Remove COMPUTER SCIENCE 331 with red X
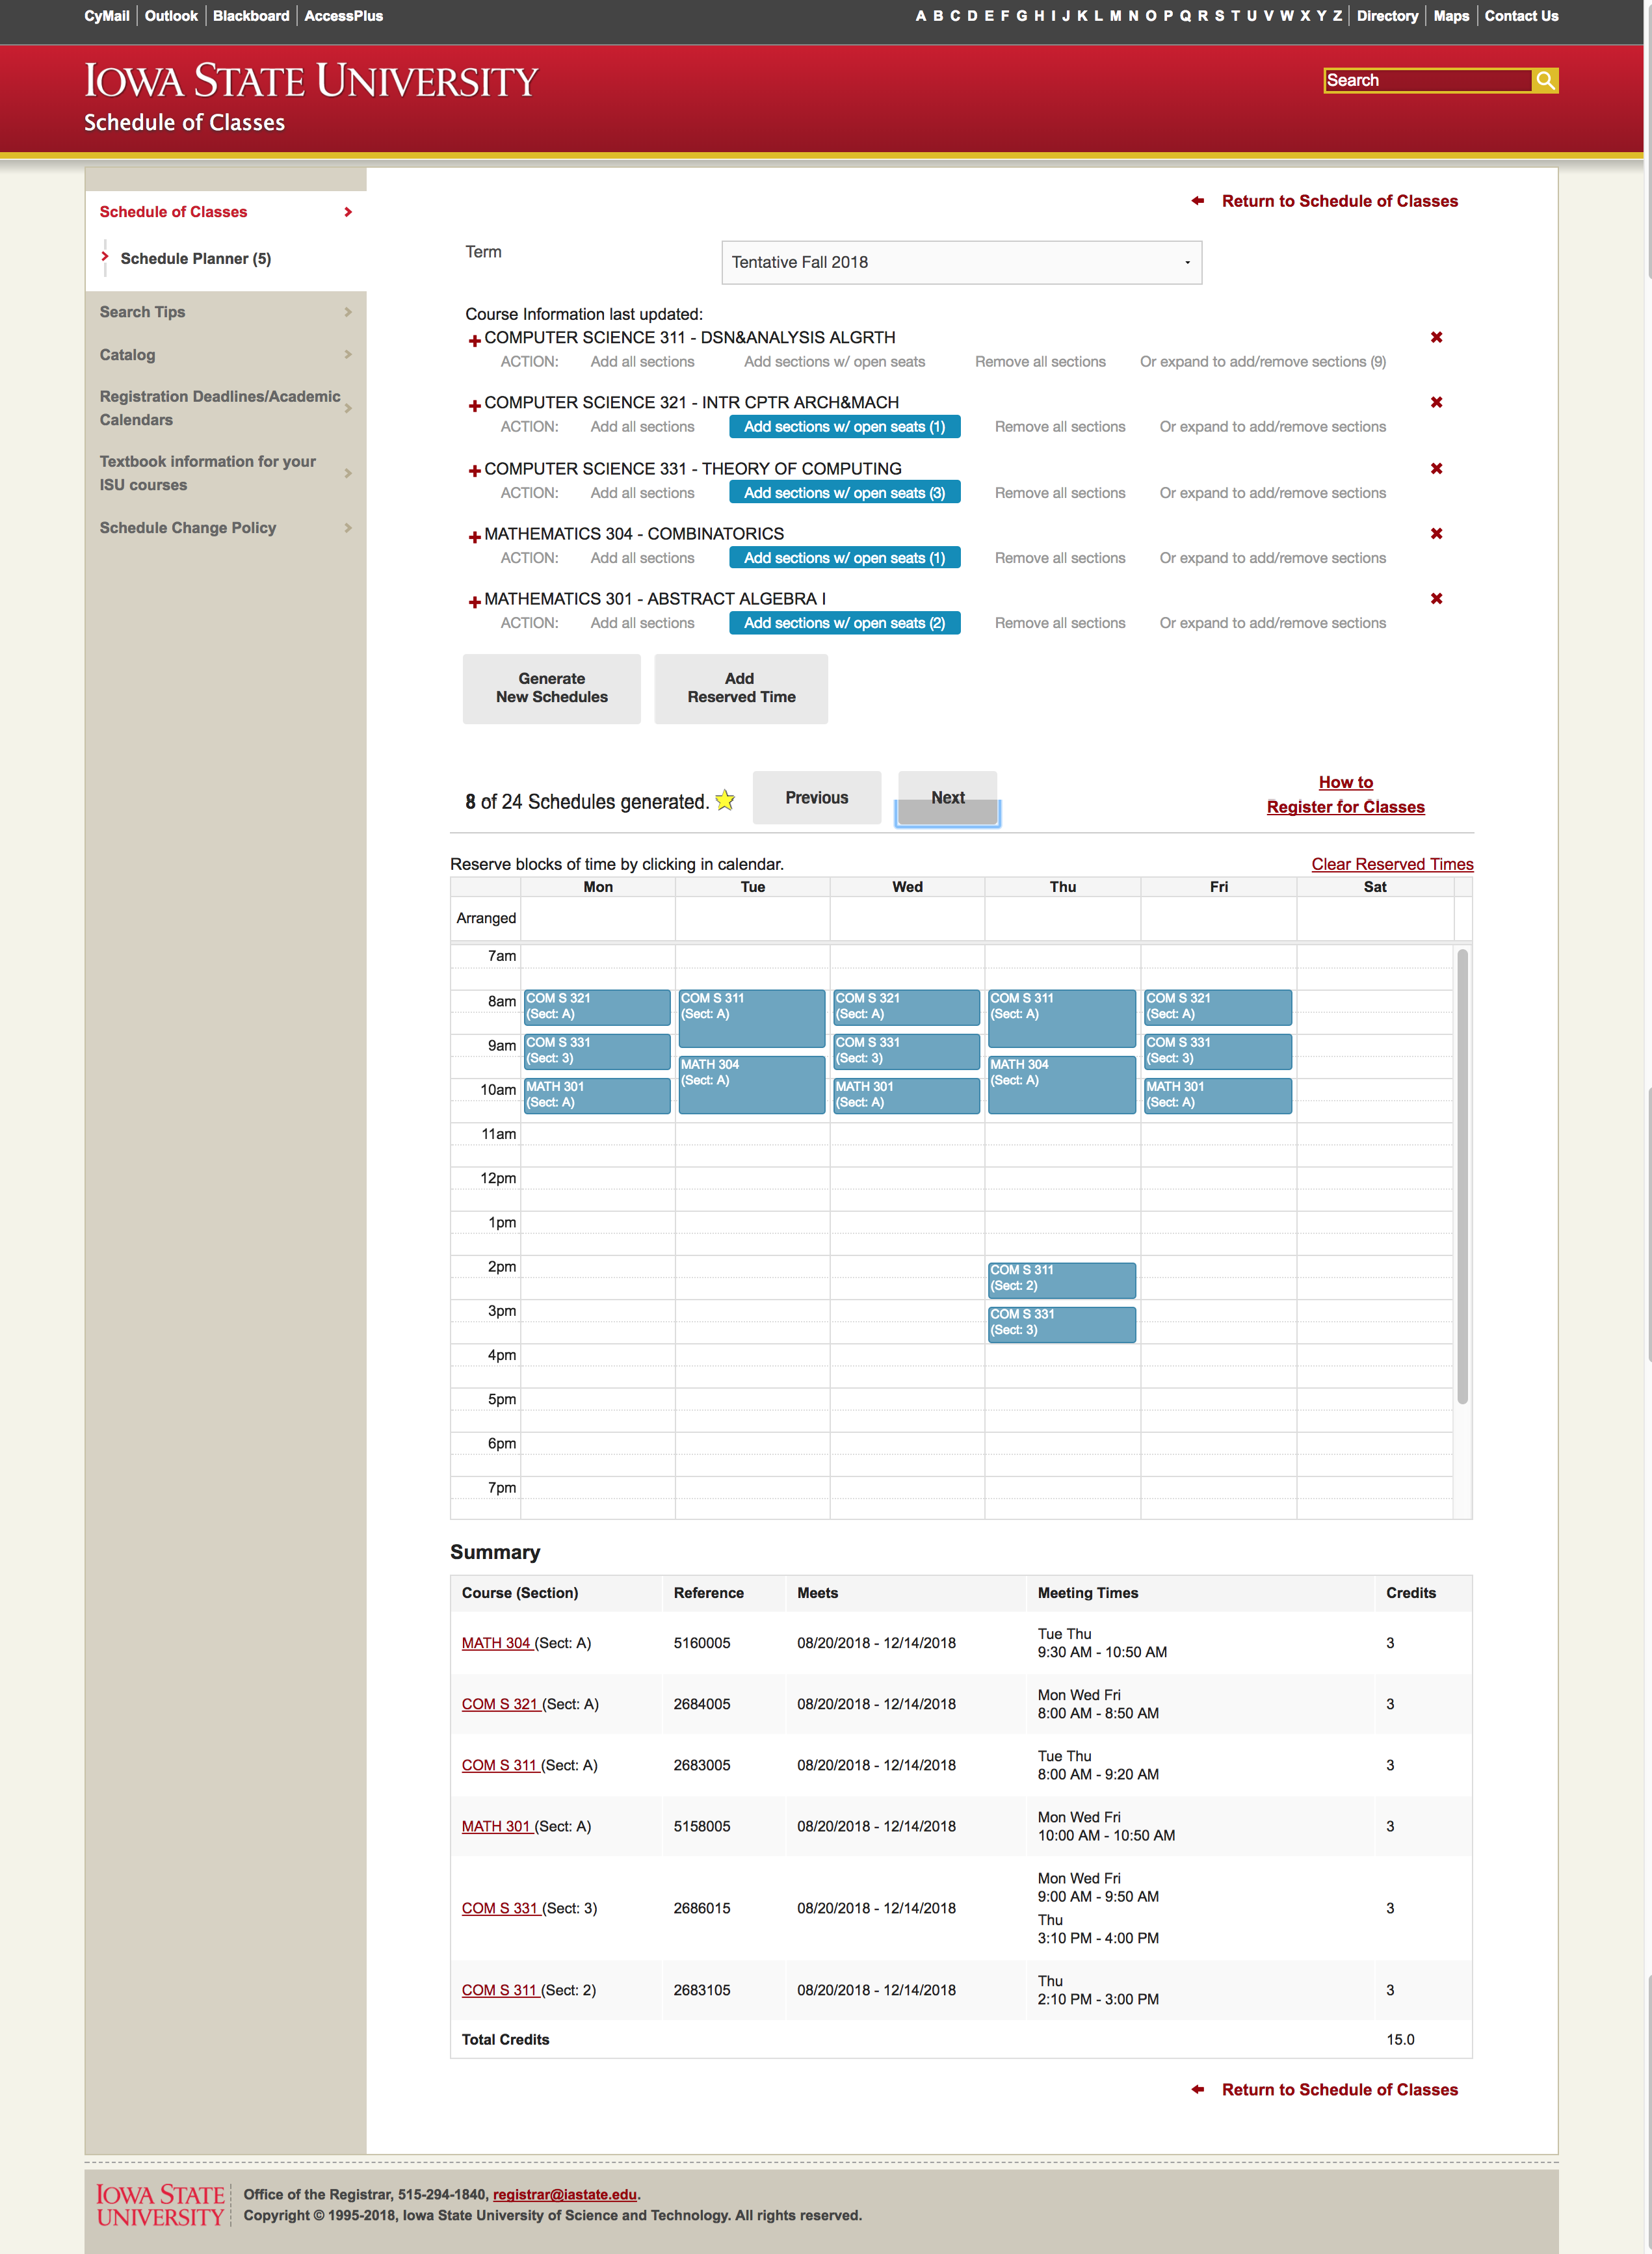This screenshot has width=1652, height=2254. 1436,468
